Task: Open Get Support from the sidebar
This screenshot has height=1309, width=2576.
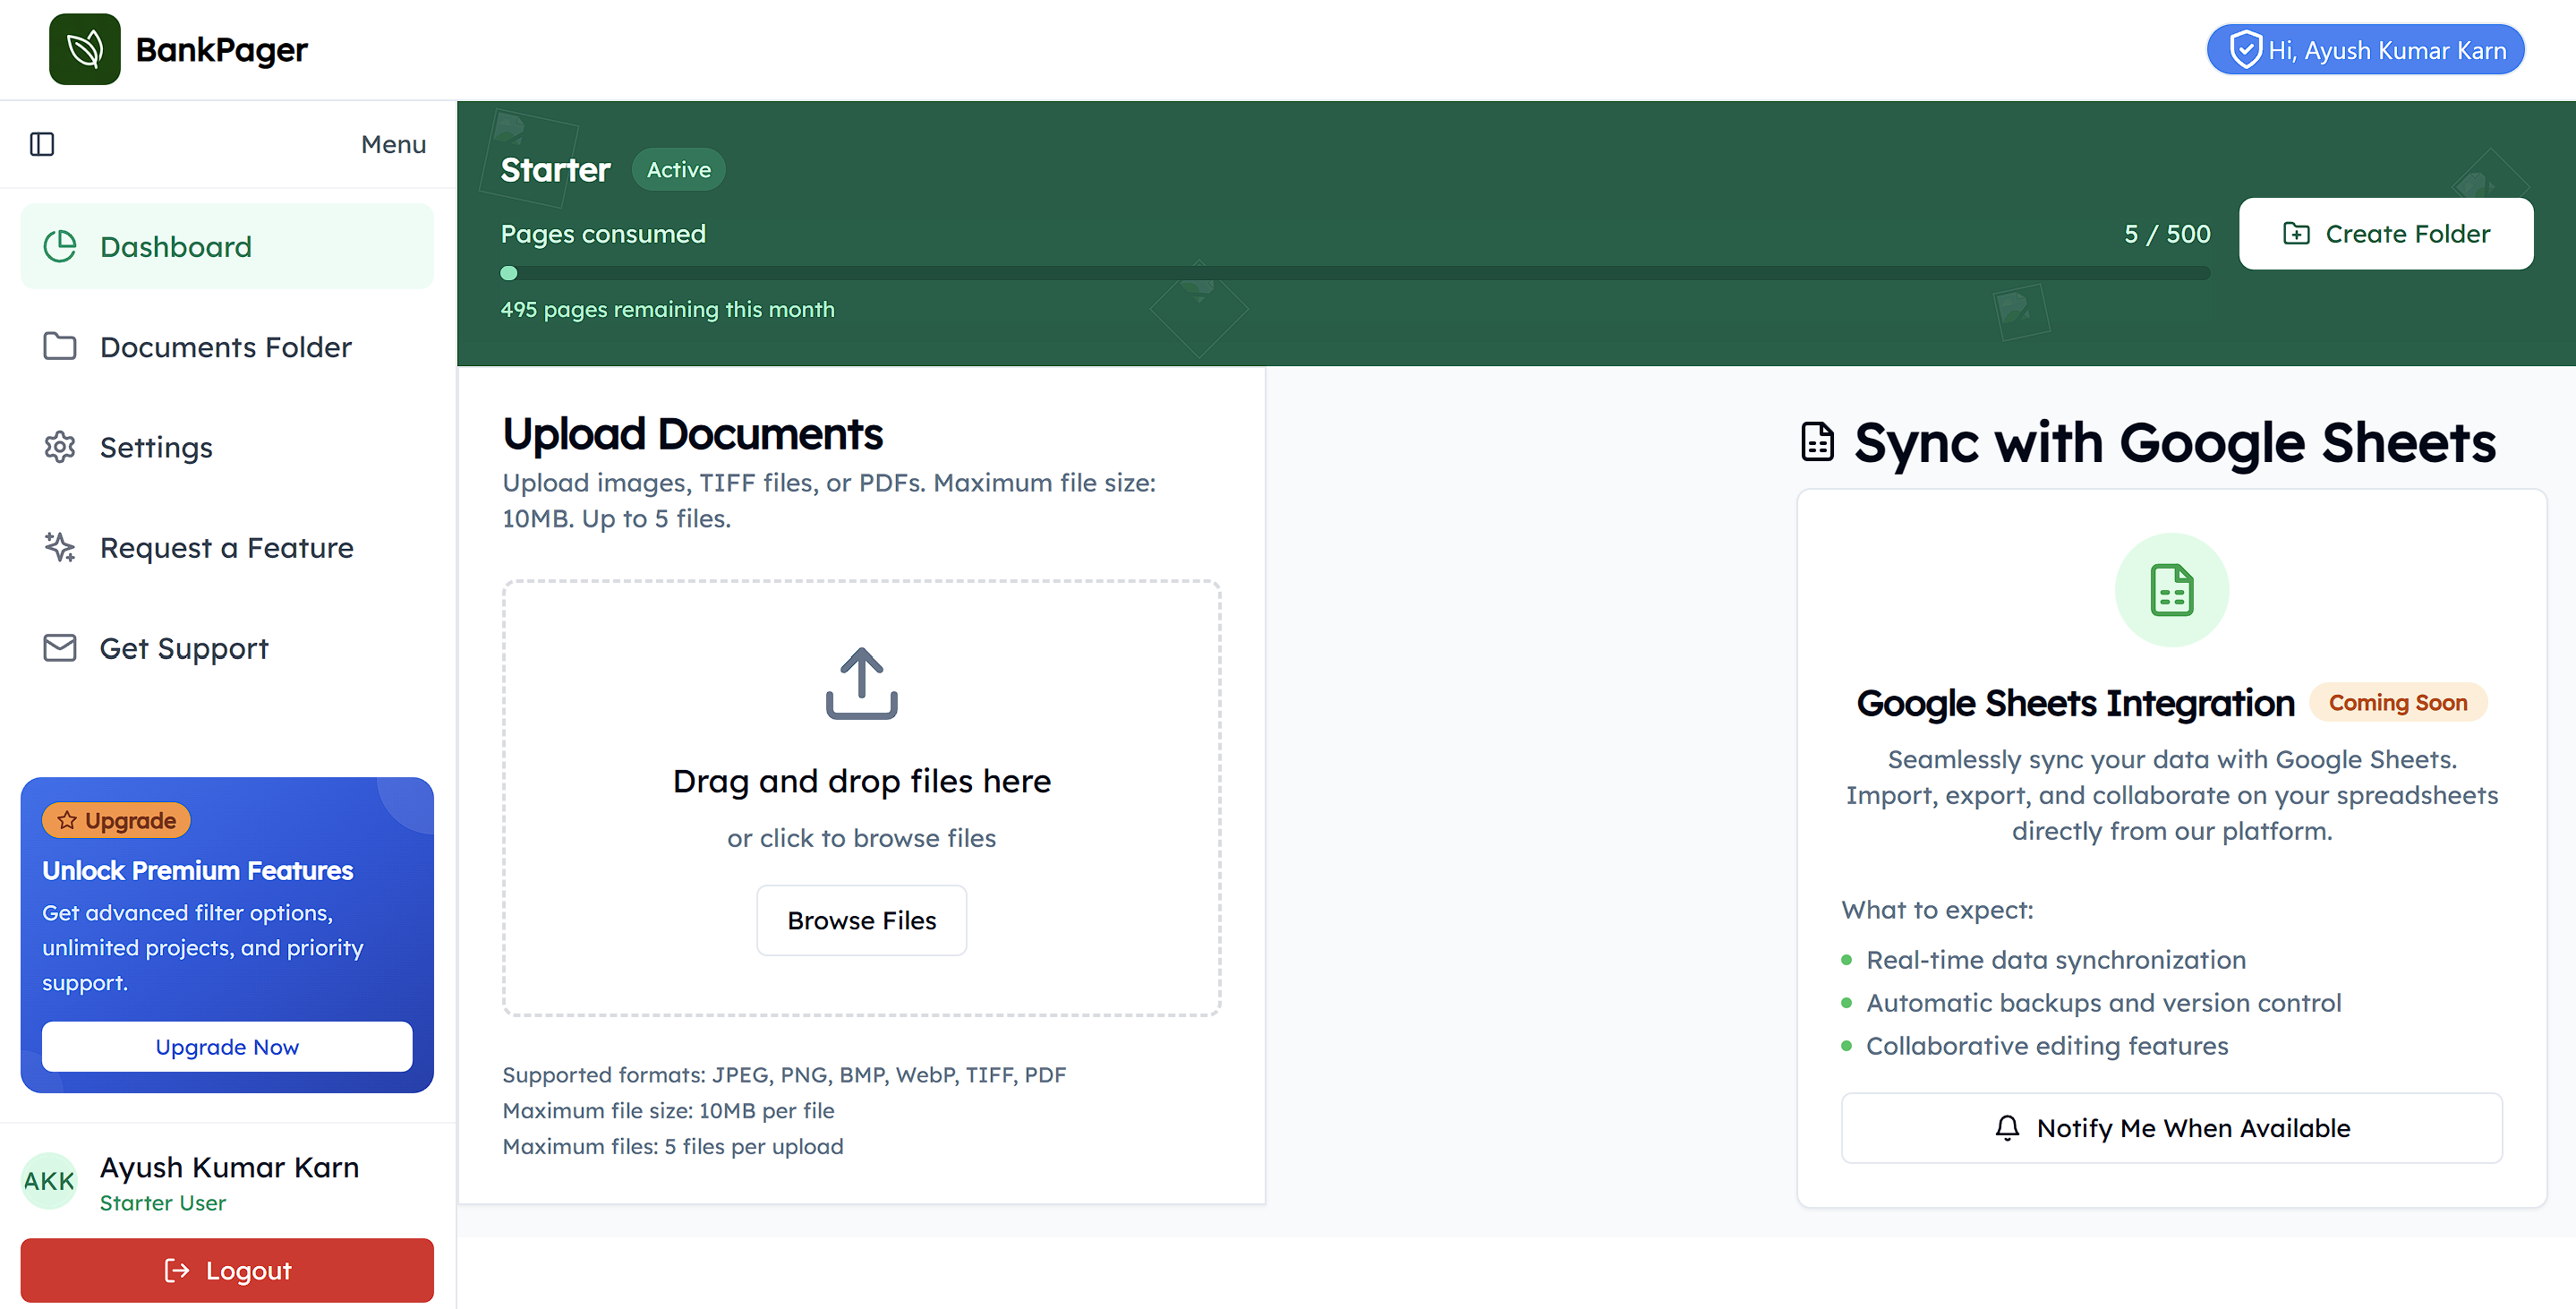Action: click(227, 648)
